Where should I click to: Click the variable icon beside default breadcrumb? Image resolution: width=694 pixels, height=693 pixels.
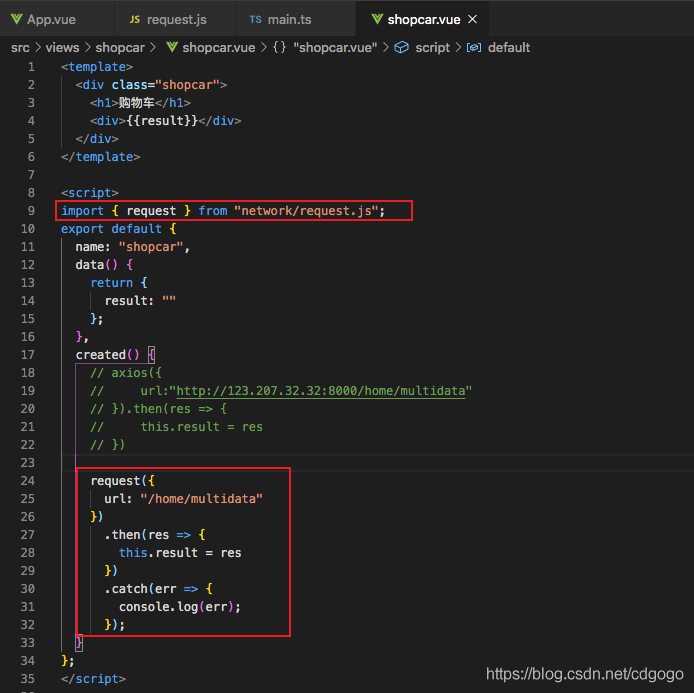474,47
